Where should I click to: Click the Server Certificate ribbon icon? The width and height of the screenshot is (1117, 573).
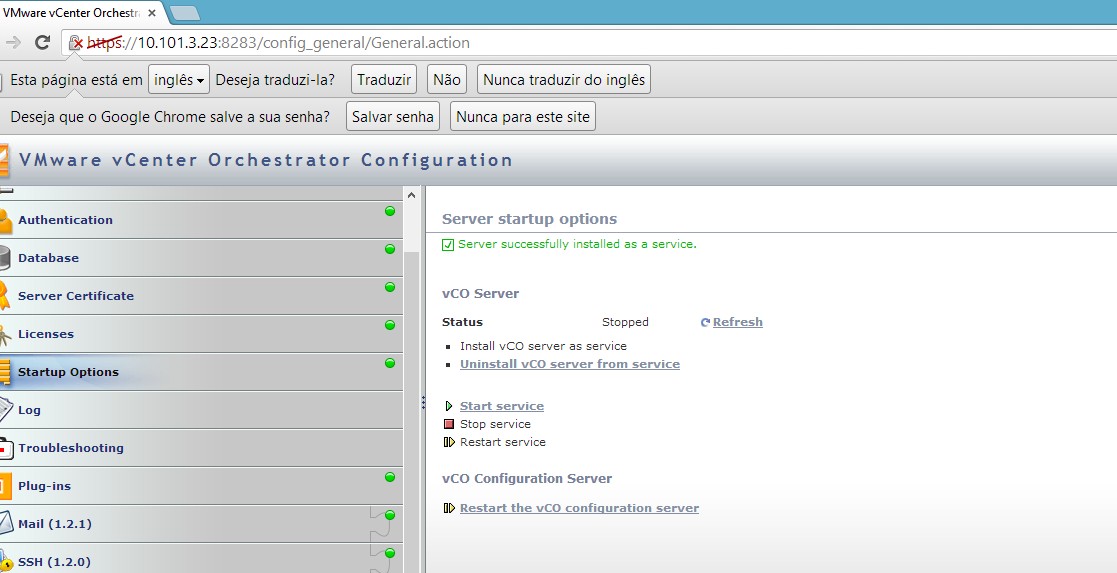pyautogui.click(x=5, y=296)
